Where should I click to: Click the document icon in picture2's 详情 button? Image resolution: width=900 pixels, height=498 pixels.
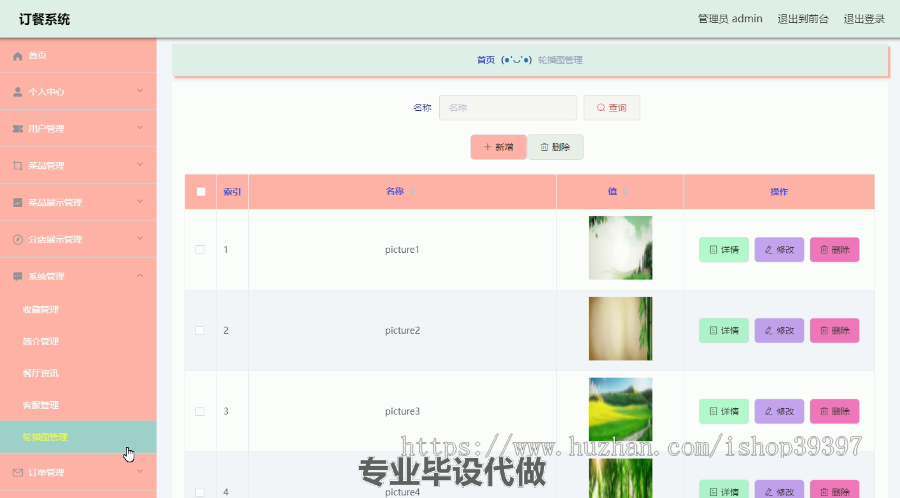click(x=713, y=330)
